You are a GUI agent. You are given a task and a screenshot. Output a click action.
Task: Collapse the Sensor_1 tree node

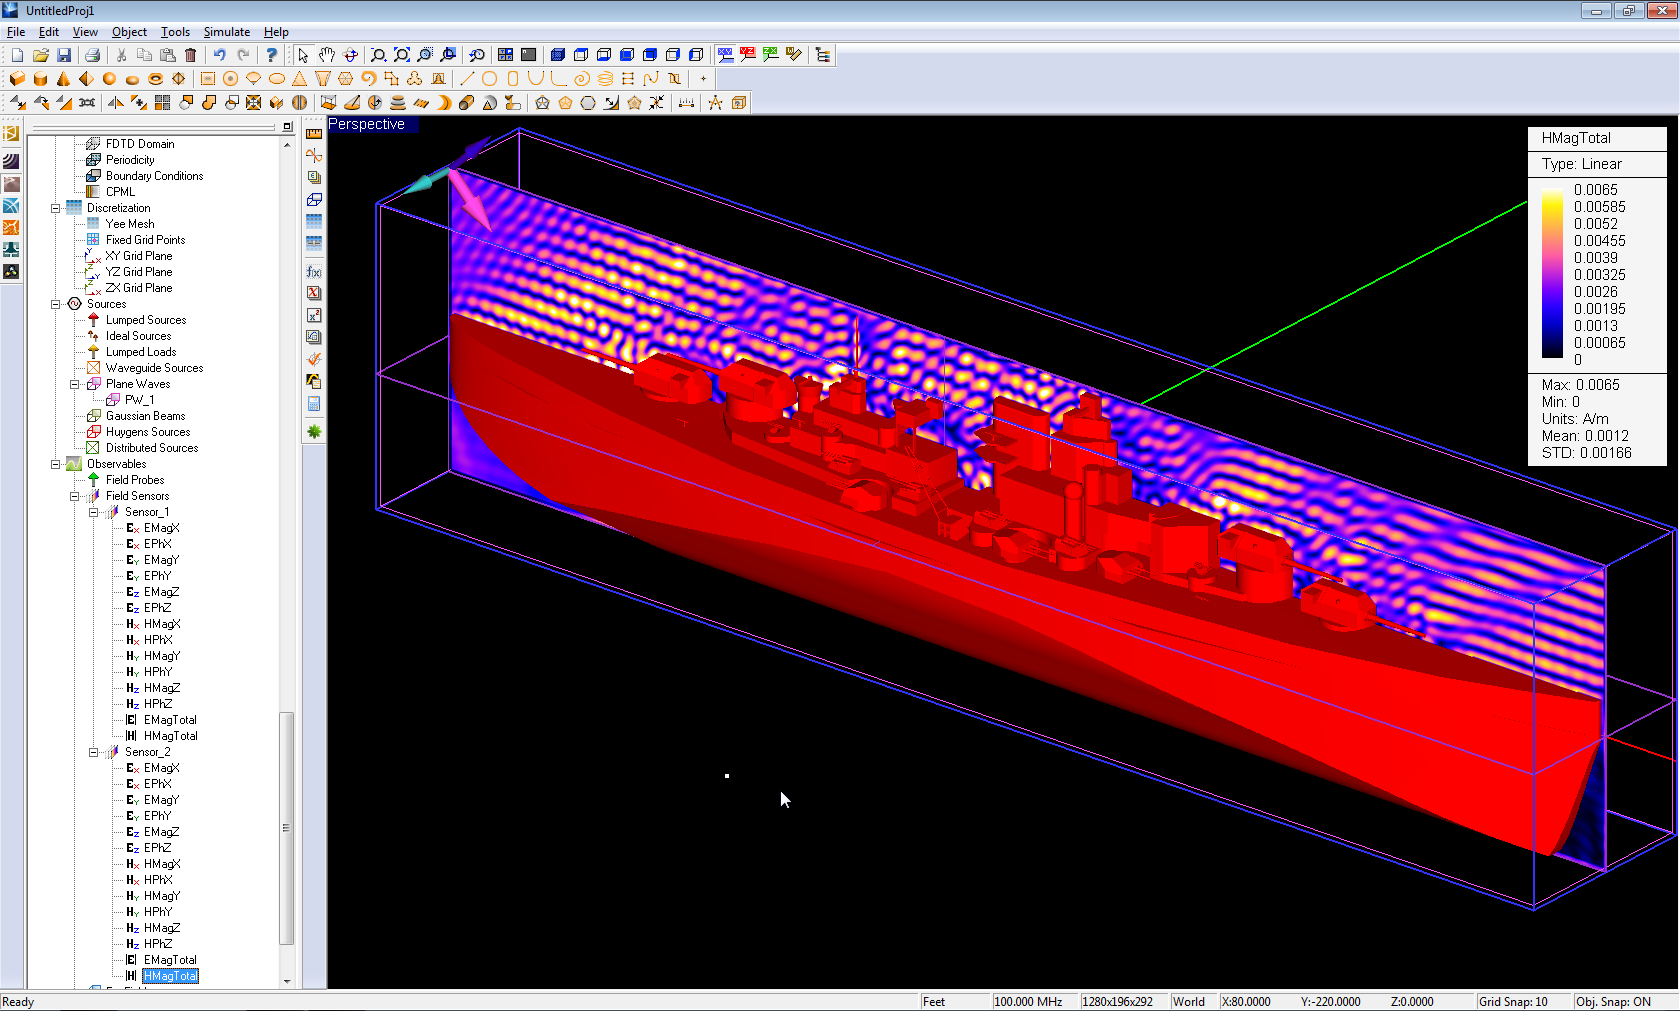tap(94, 512)
